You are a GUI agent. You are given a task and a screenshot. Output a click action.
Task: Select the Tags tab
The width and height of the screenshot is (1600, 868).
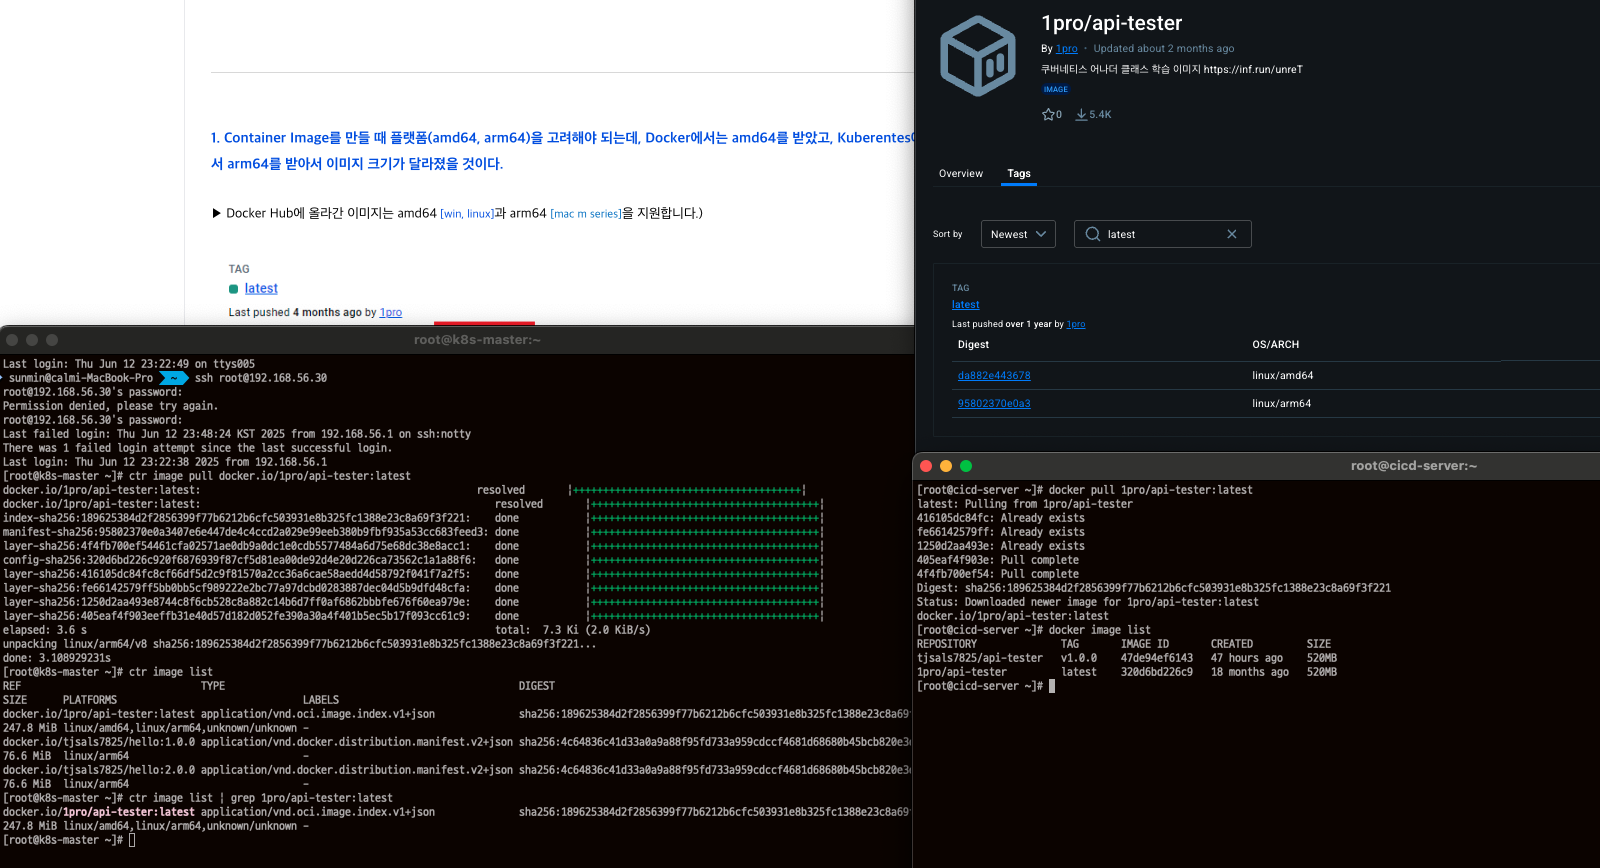click(1019, 174)
